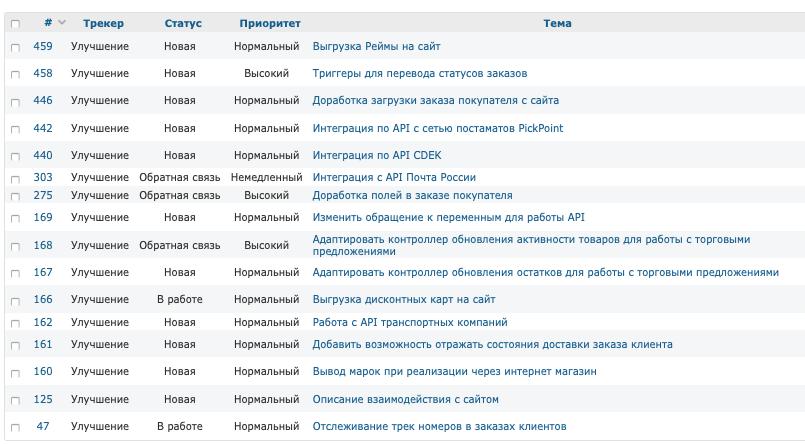Open 'Выгрузка дисконтных карт на сайт' issue
This screenshot has height=445, width=805.
[x=403, y=299]
